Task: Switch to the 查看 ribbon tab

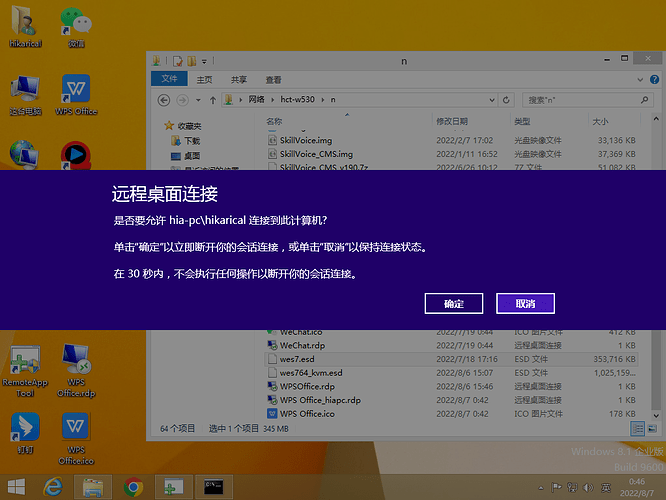Action: click(273, 80)
